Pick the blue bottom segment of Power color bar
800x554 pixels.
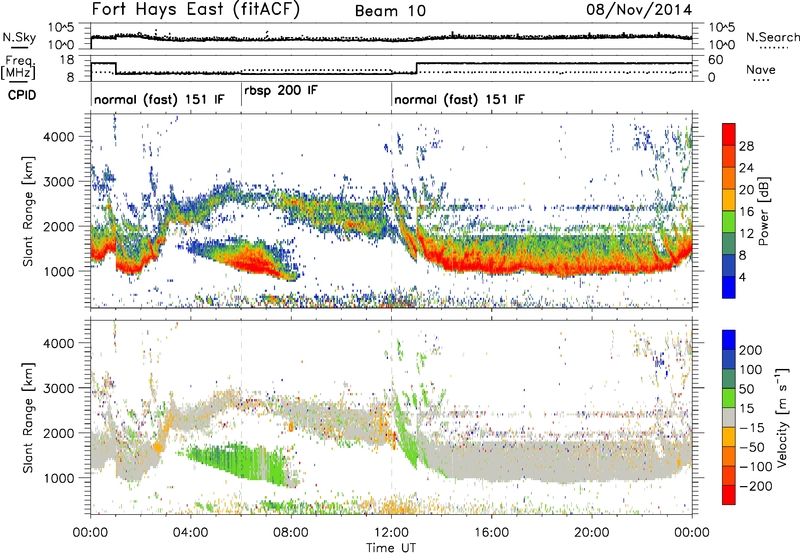point(729,287)
